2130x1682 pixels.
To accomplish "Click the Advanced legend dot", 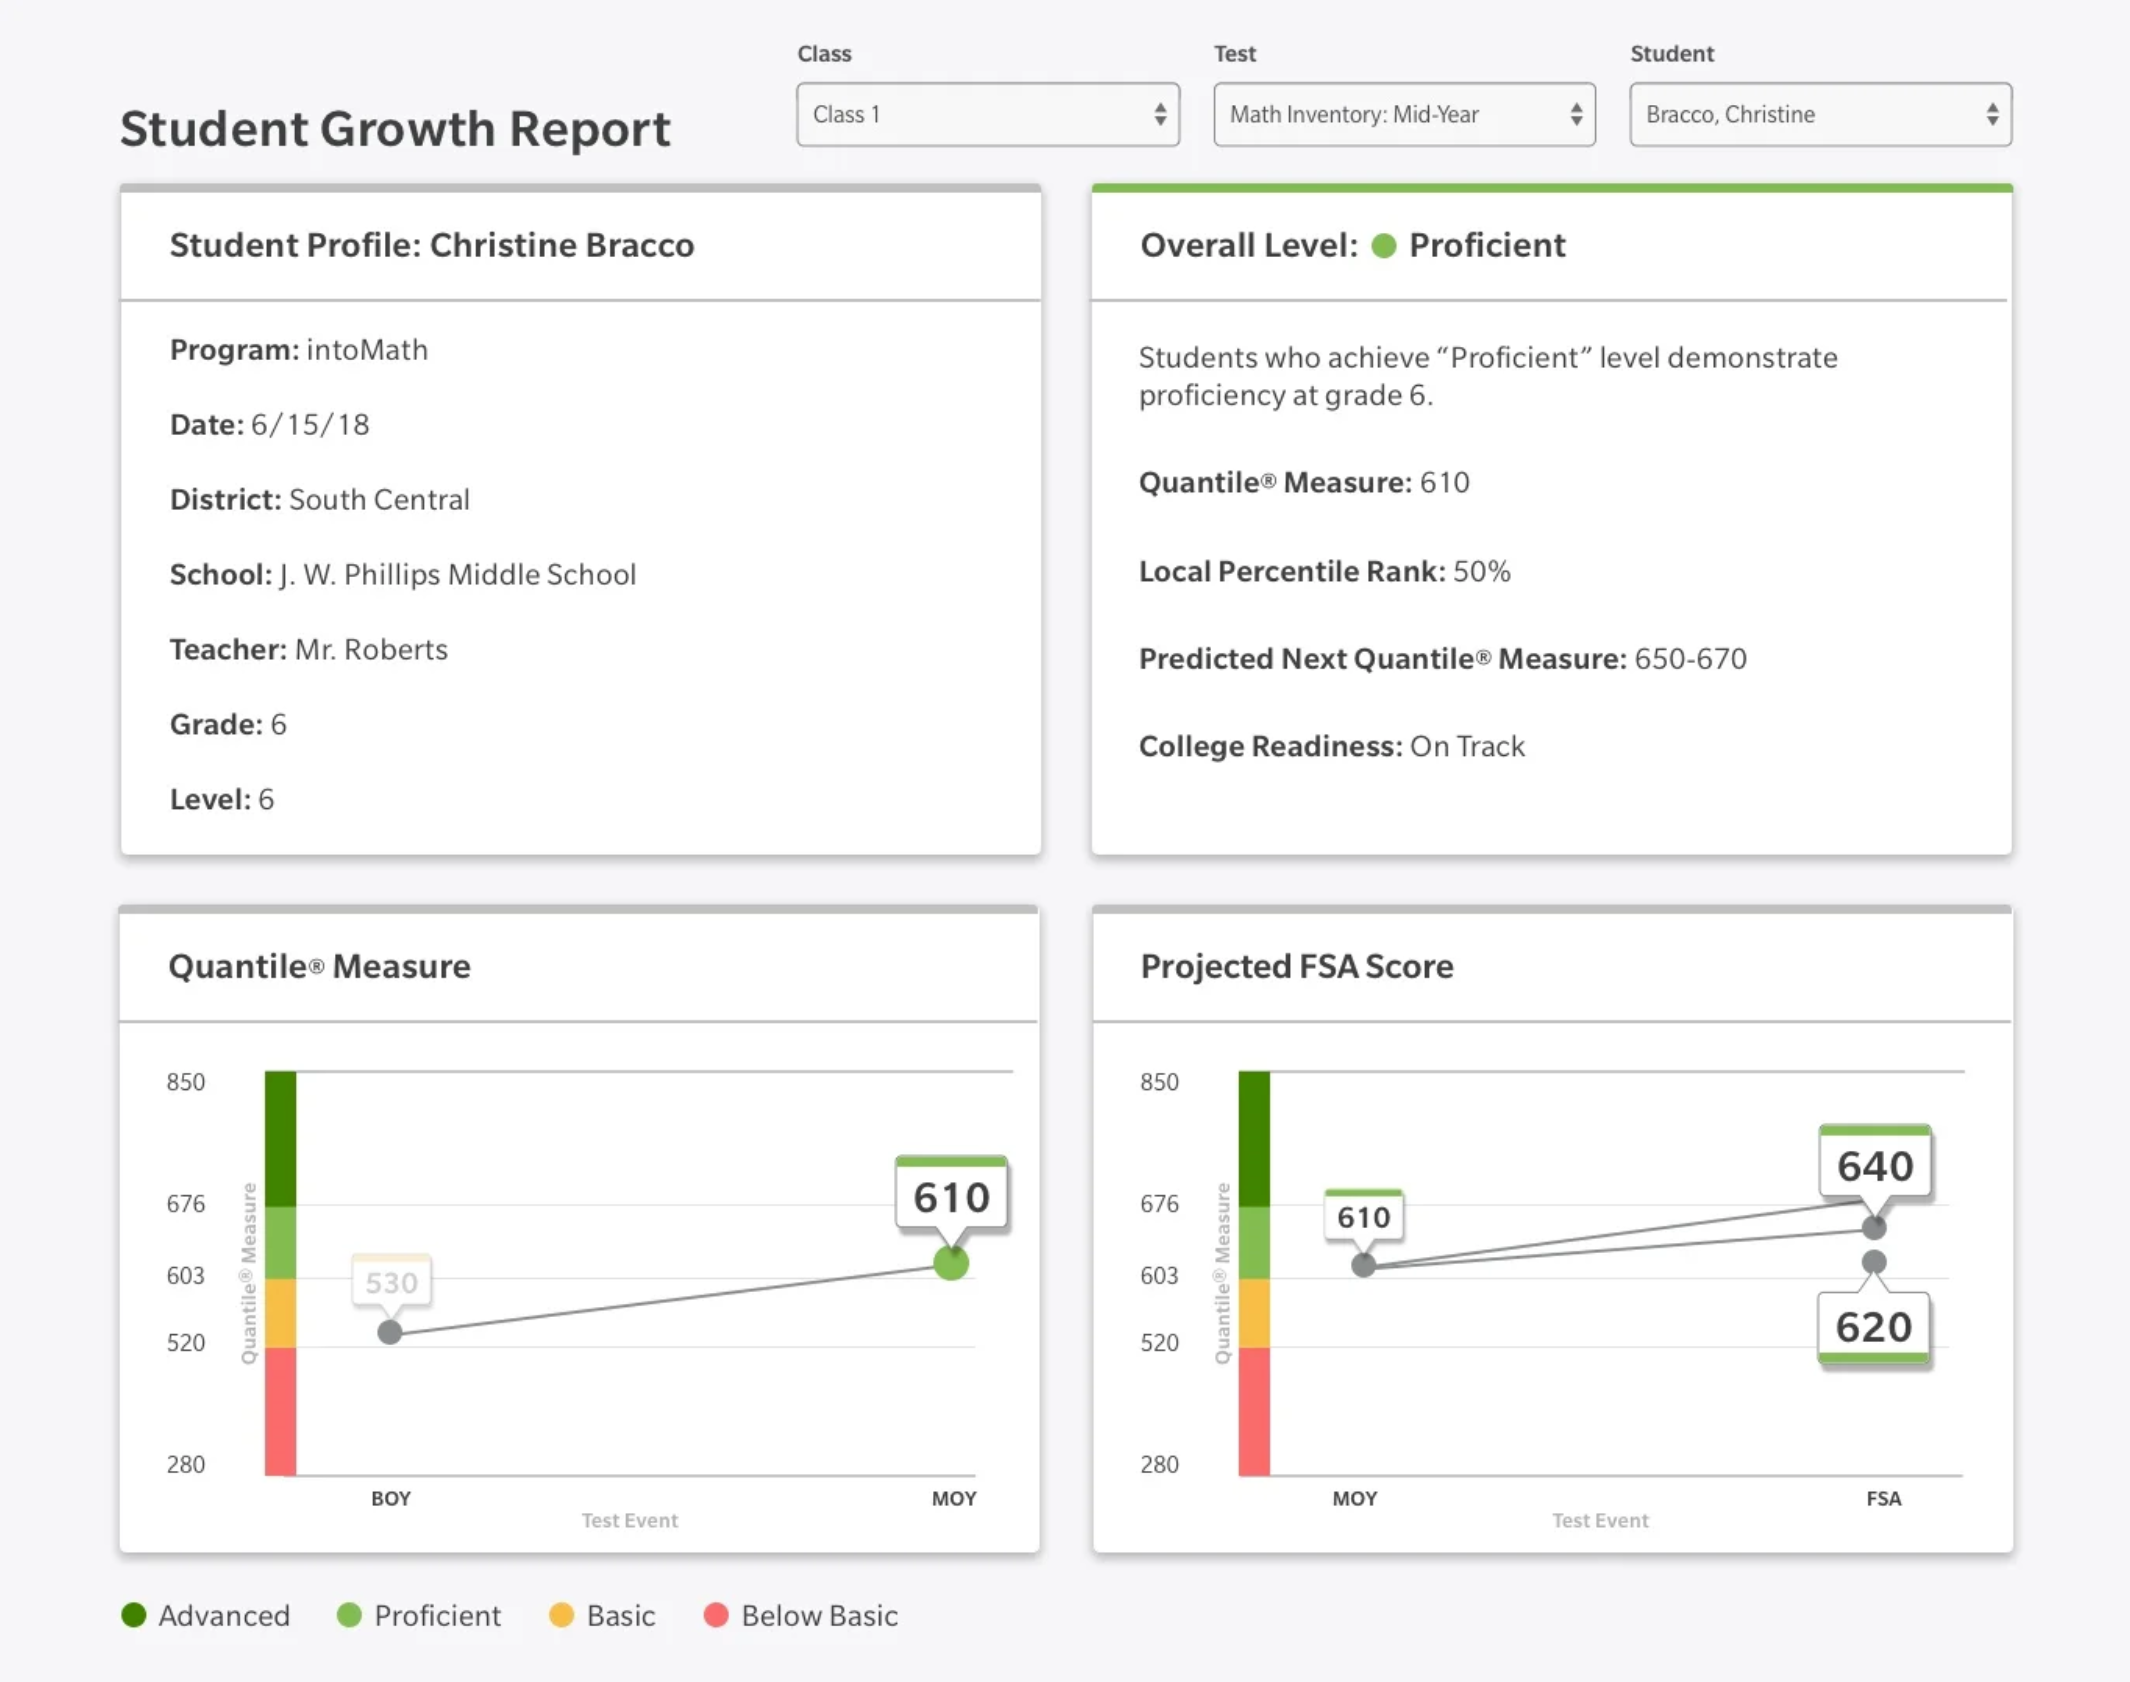I will [134, 1615].
